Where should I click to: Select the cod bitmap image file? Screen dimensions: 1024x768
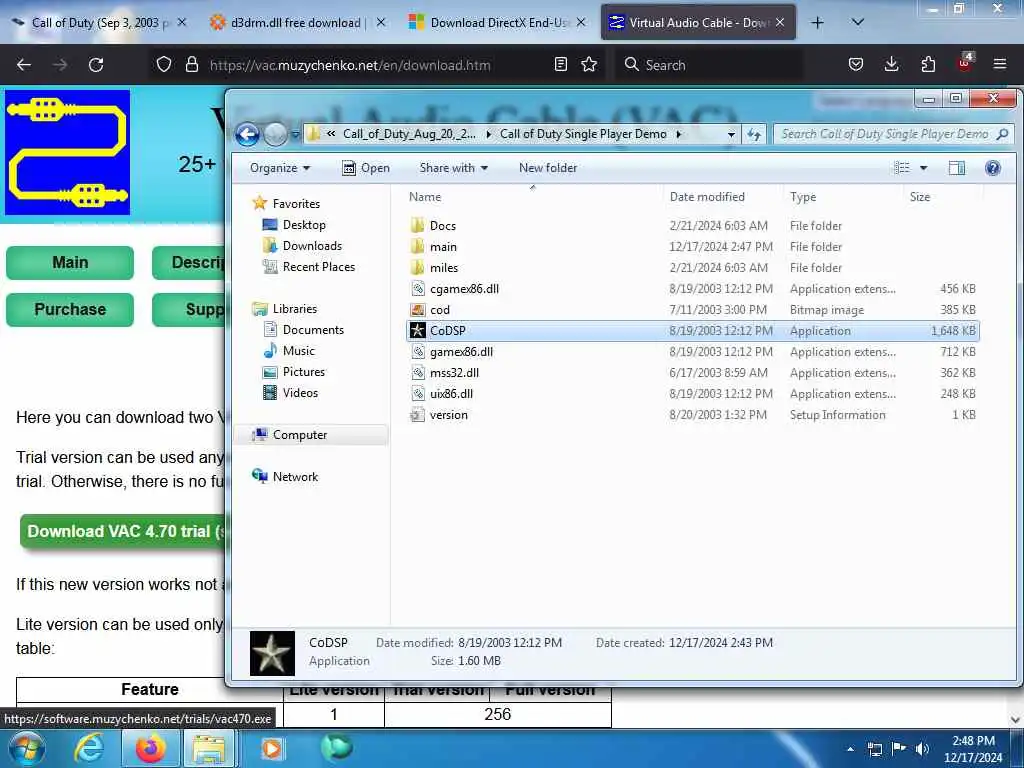click(693, 310)
